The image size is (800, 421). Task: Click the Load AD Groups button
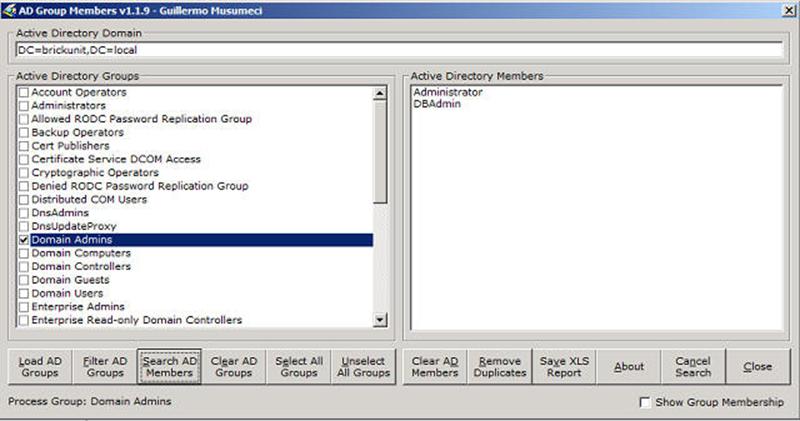click(x=40, y=367)
